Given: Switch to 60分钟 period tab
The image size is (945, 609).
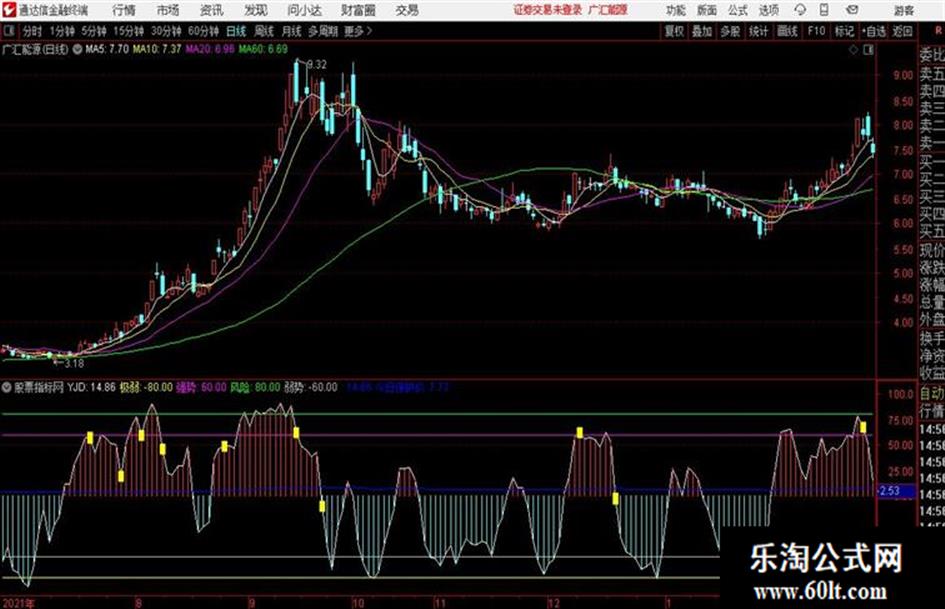Looking at the screenshot, I should [204, 31].
